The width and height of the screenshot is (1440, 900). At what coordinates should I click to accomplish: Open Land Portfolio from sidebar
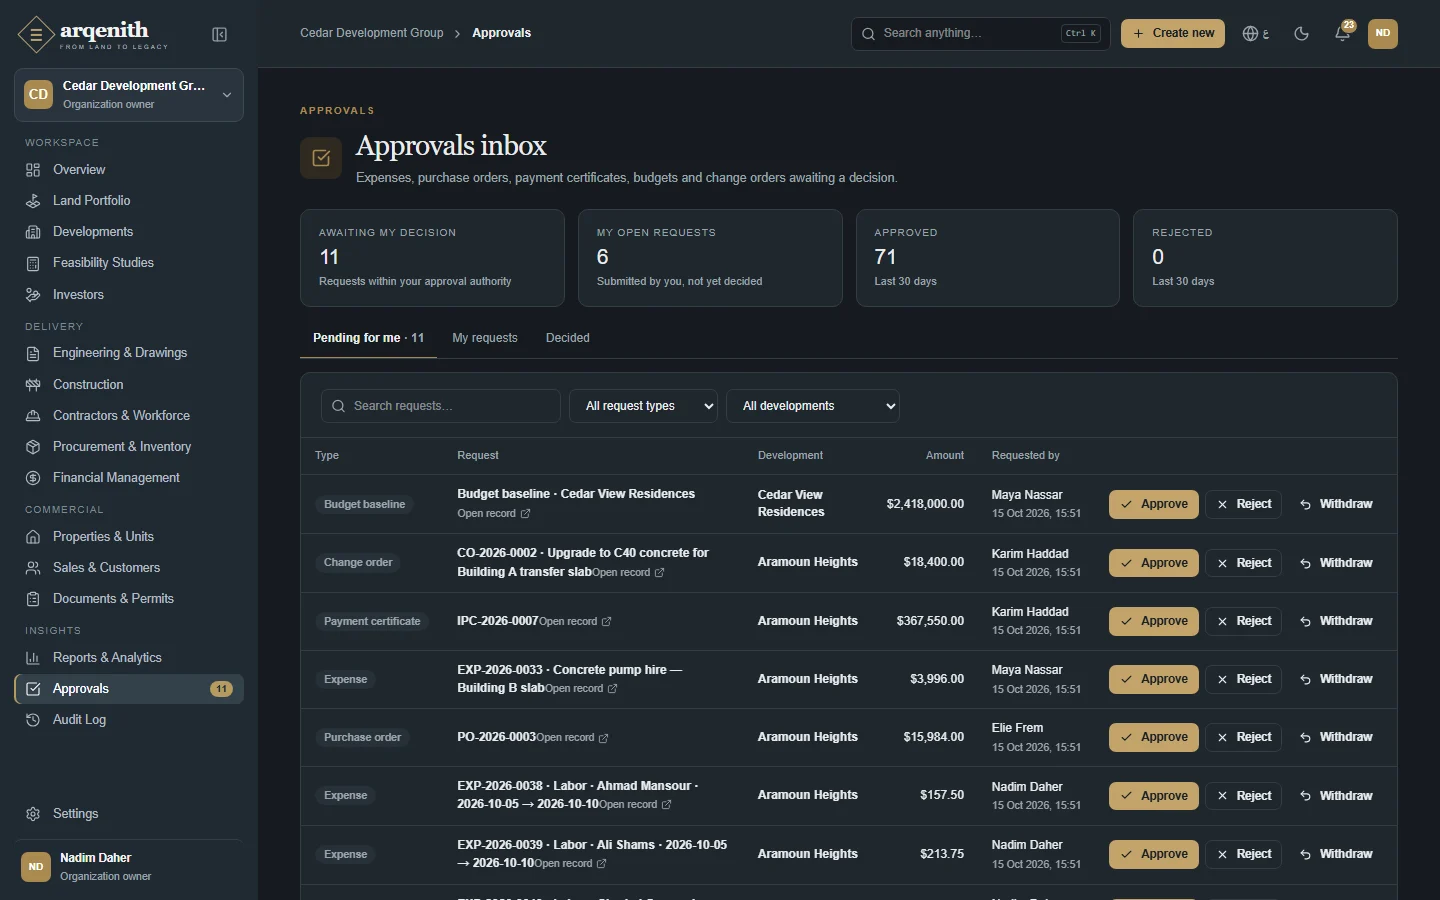click(x=129, y=201)
